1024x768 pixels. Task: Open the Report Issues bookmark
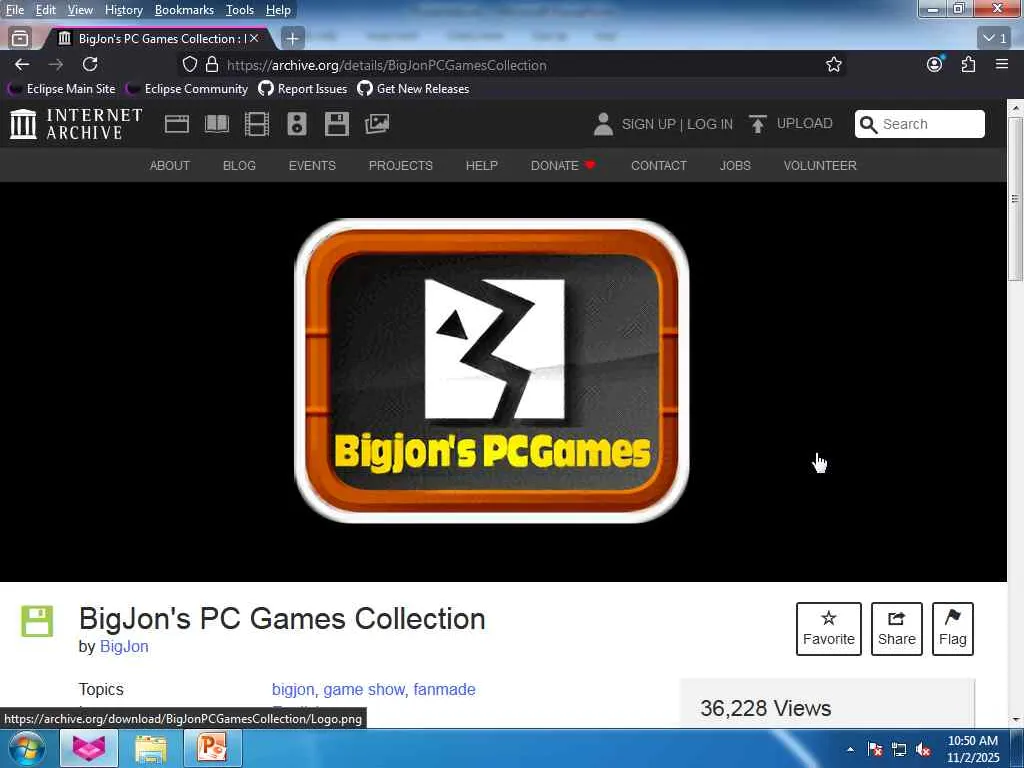pyautogui.click(x=302, y=89)
